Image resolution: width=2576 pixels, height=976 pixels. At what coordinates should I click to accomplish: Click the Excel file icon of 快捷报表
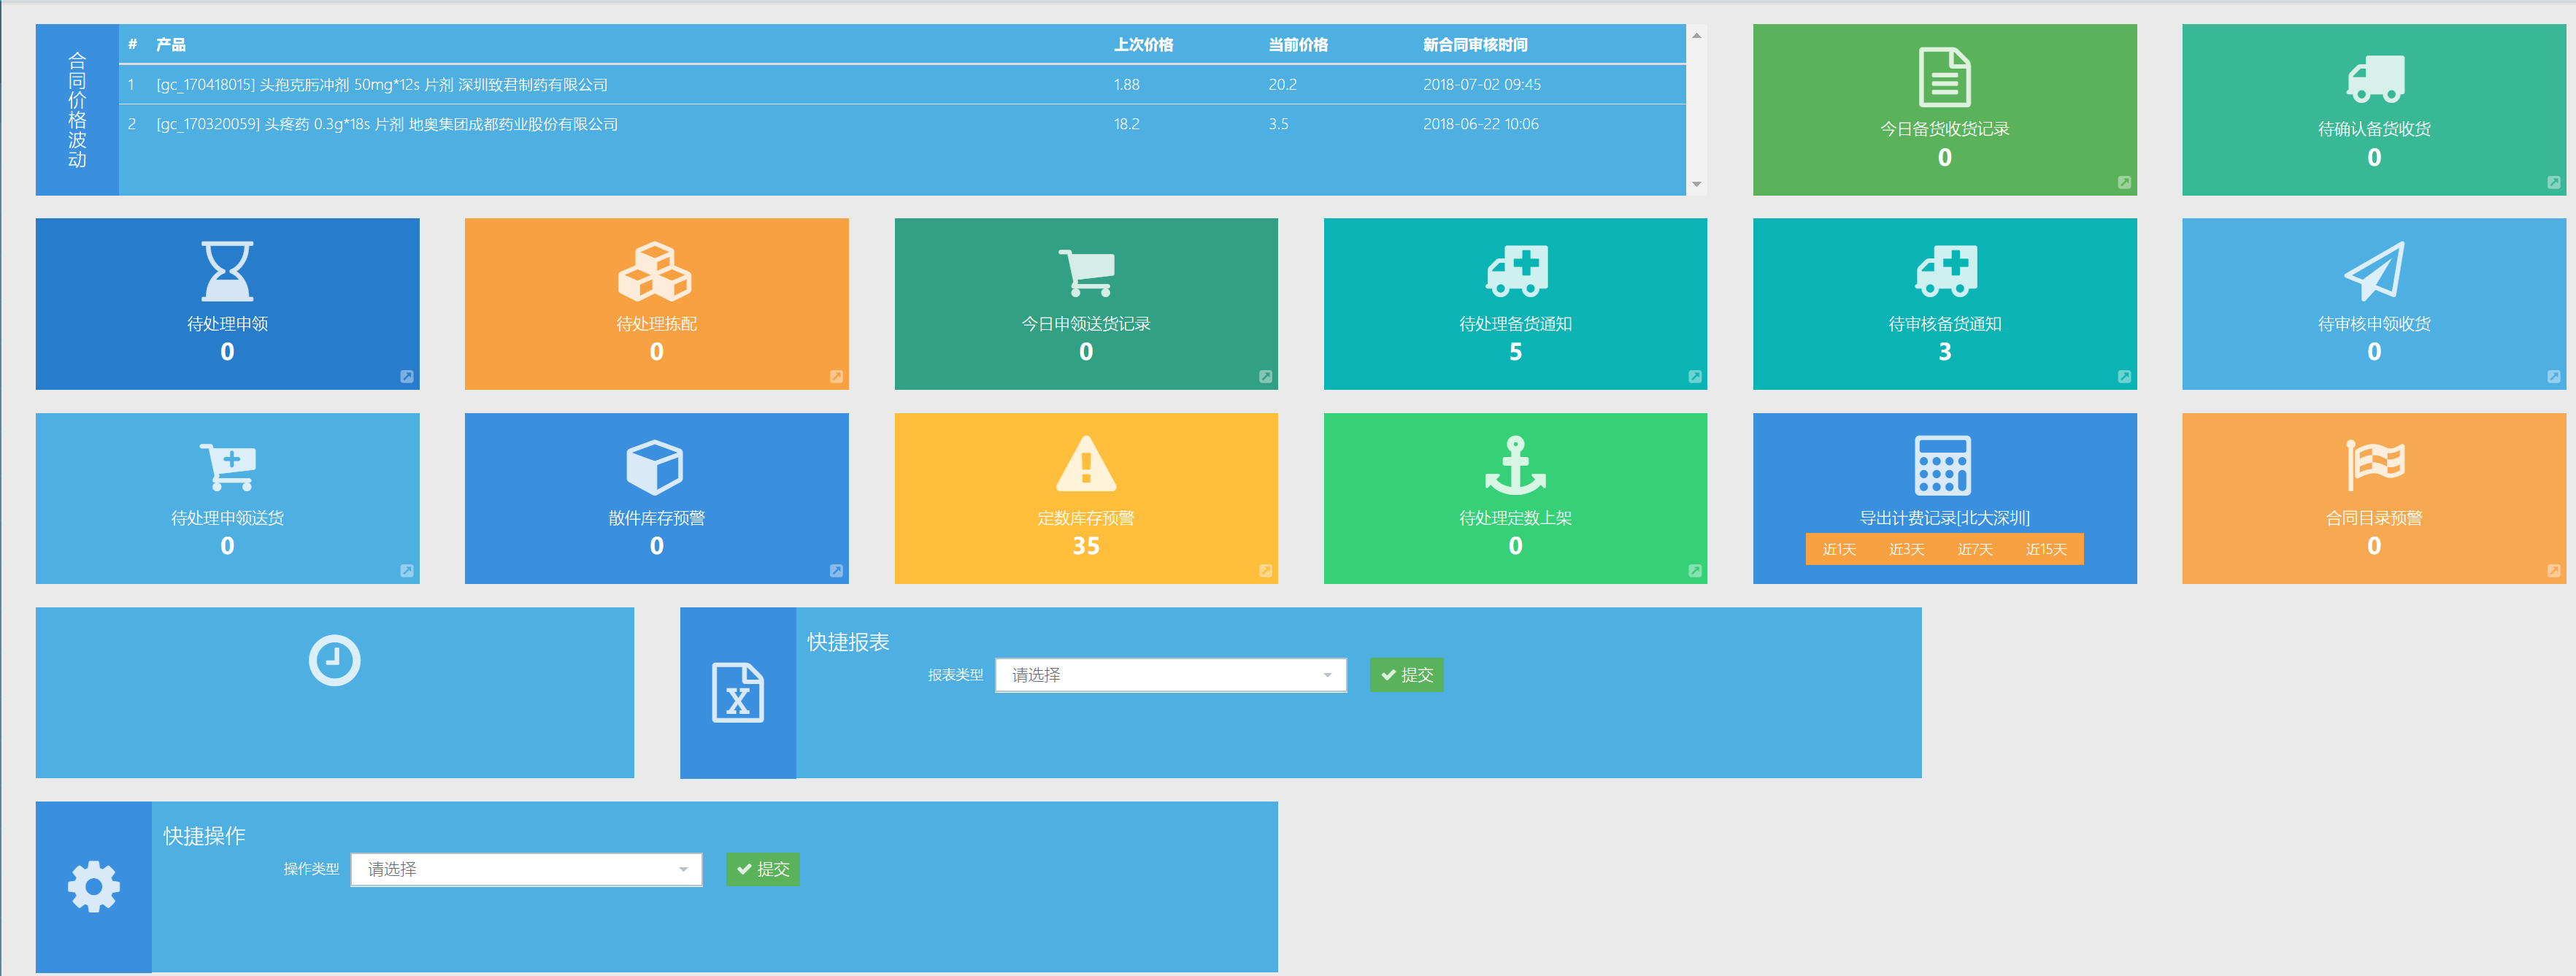click(738, 692)
